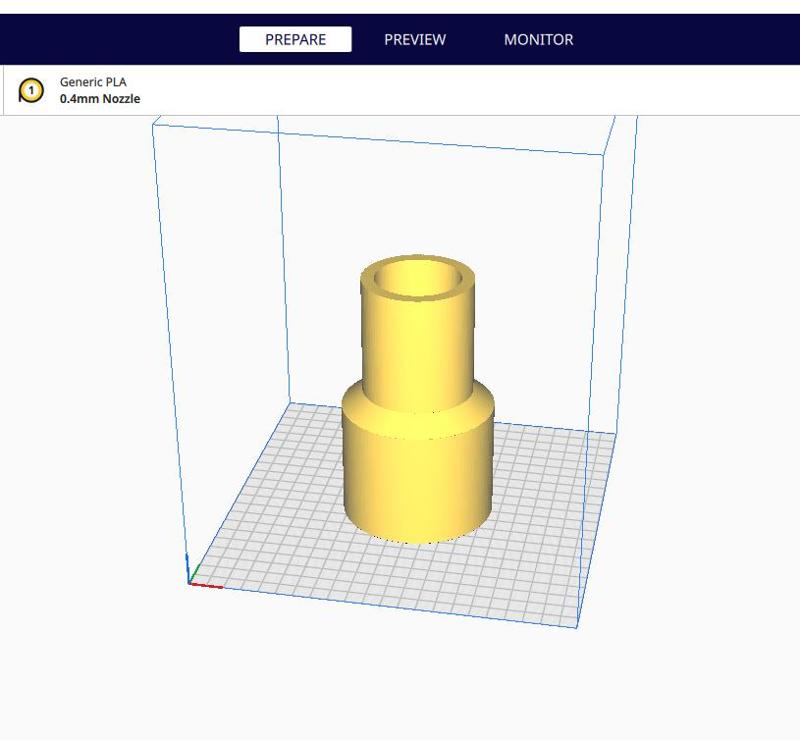
Task: Go to the MONITOR stage tab
Action: pyautogui.click(x=538, y=39)
